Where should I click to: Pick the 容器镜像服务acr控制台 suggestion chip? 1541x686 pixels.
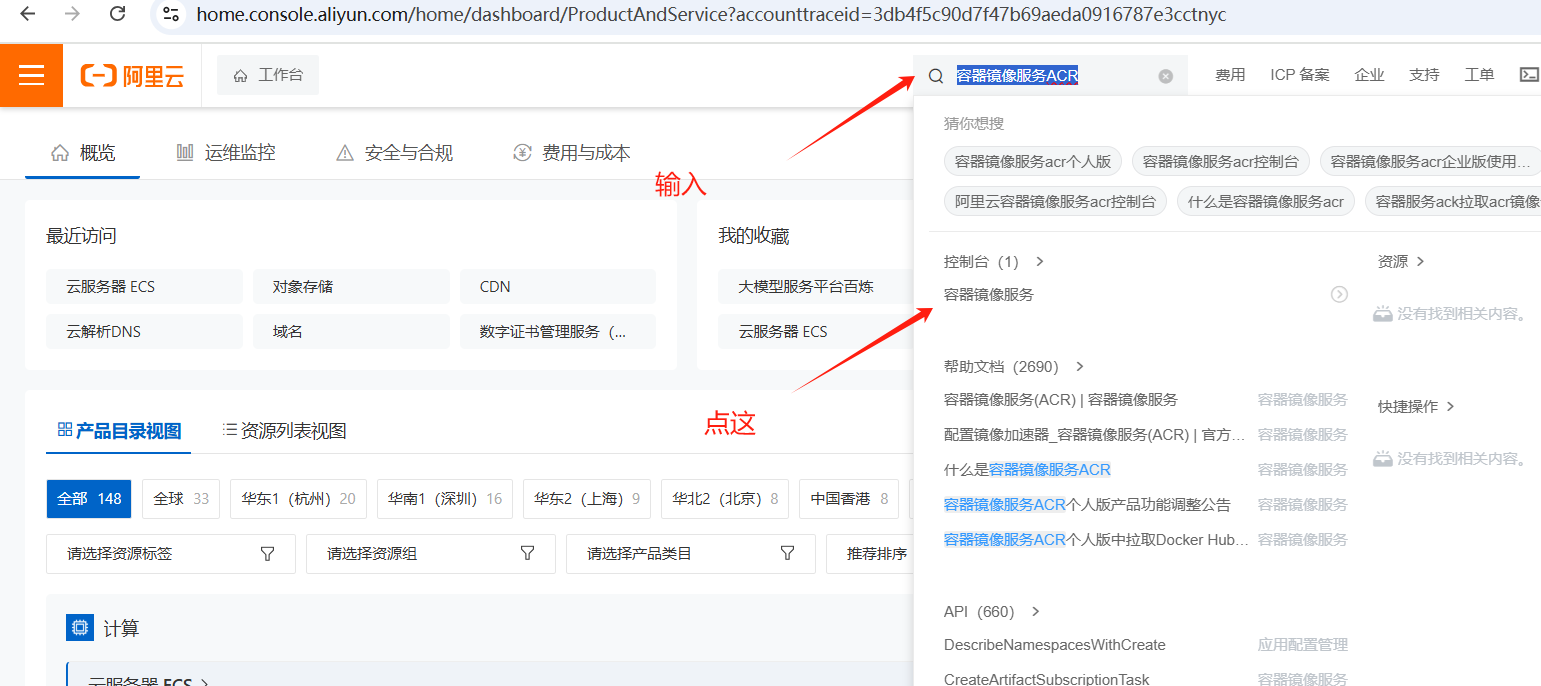(1221, 161)
